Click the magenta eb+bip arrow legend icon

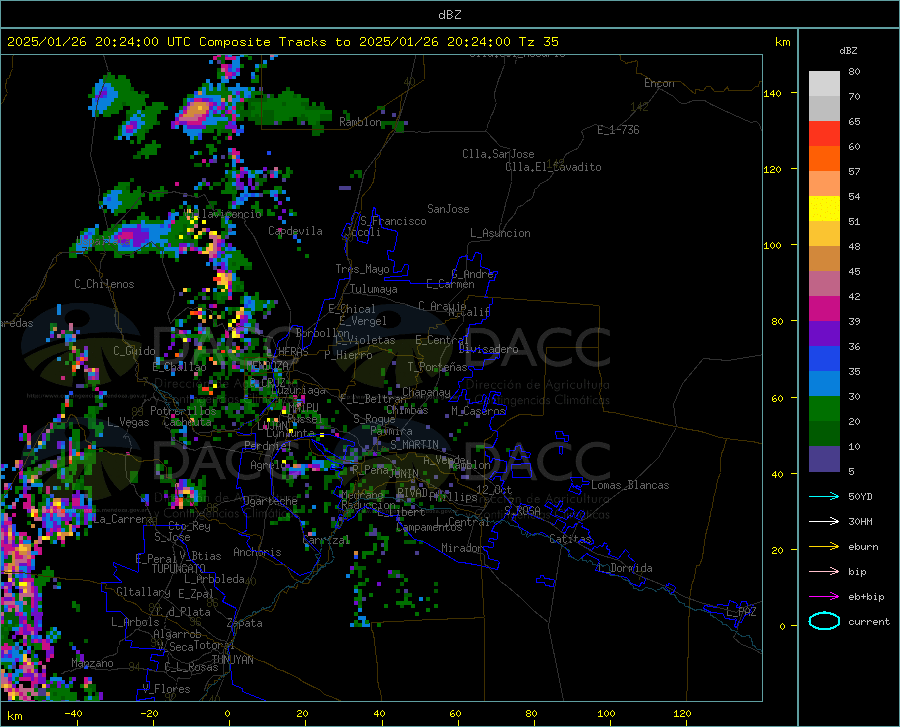pos(824,597)
